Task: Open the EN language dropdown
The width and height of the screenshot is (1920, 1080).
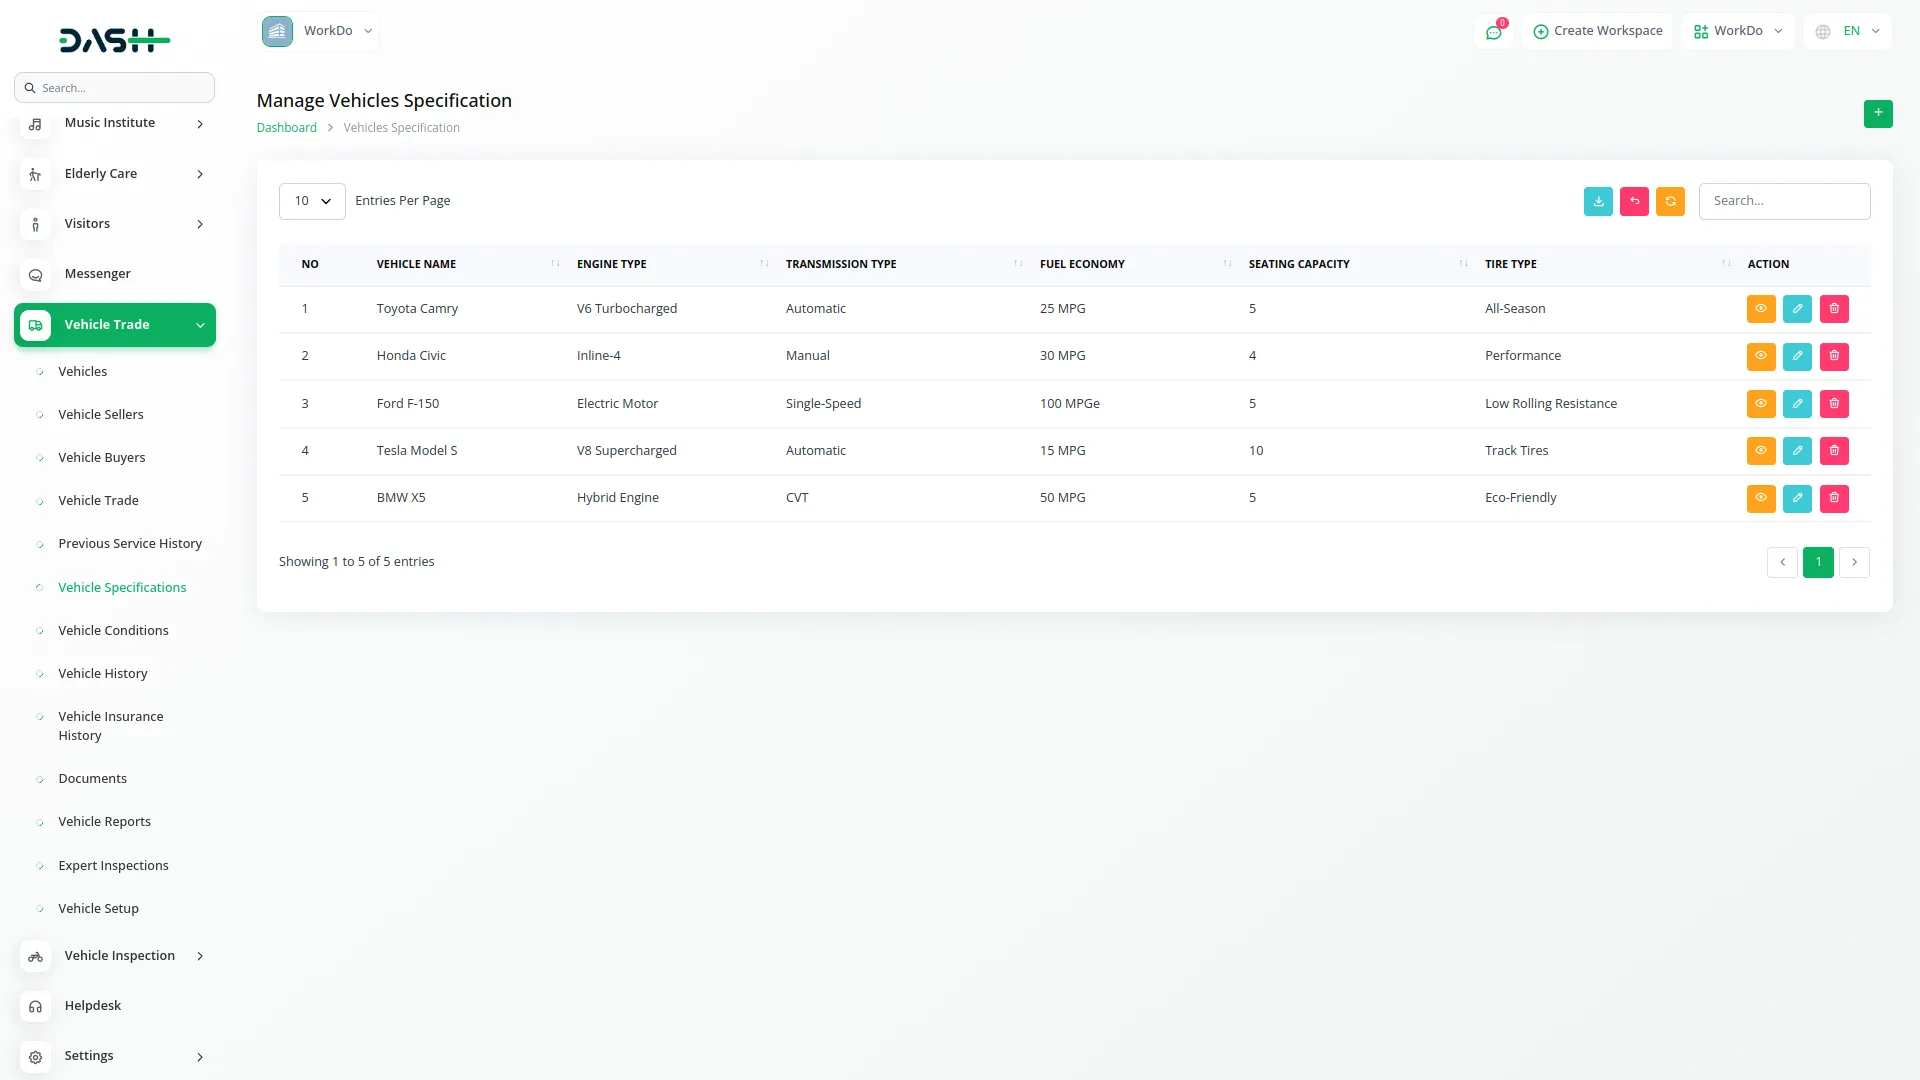Action: [1849, 31]
